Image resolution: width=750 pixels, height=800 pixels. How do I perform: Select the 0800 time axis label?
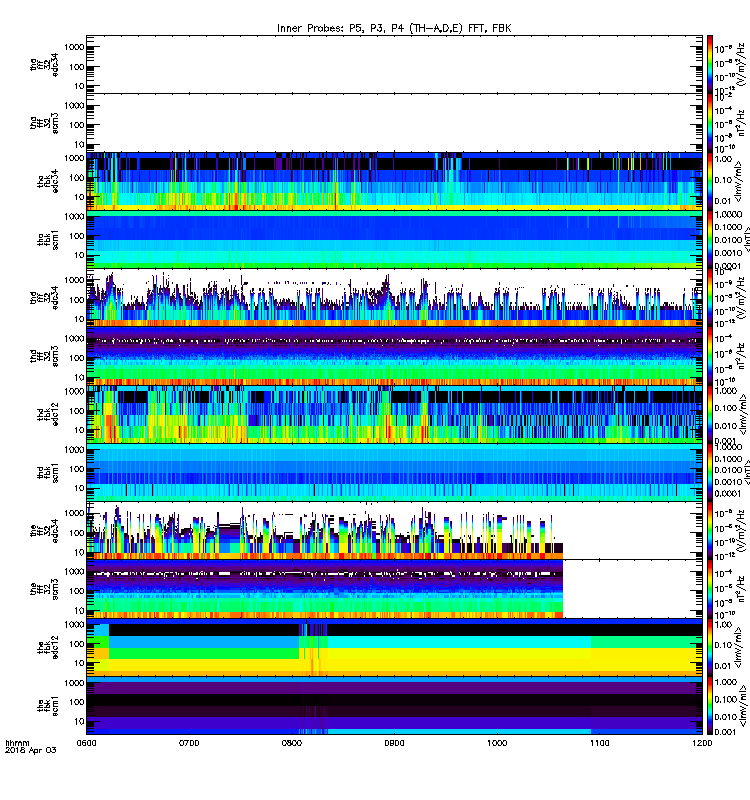point(292,743)
